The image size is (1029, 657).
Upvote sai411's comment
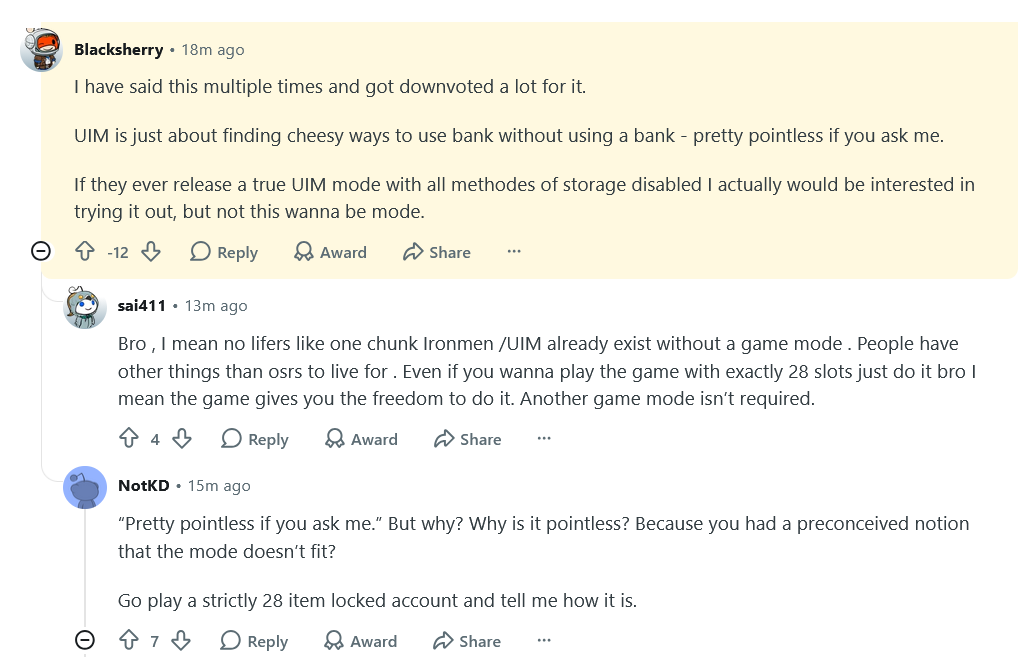129,438
